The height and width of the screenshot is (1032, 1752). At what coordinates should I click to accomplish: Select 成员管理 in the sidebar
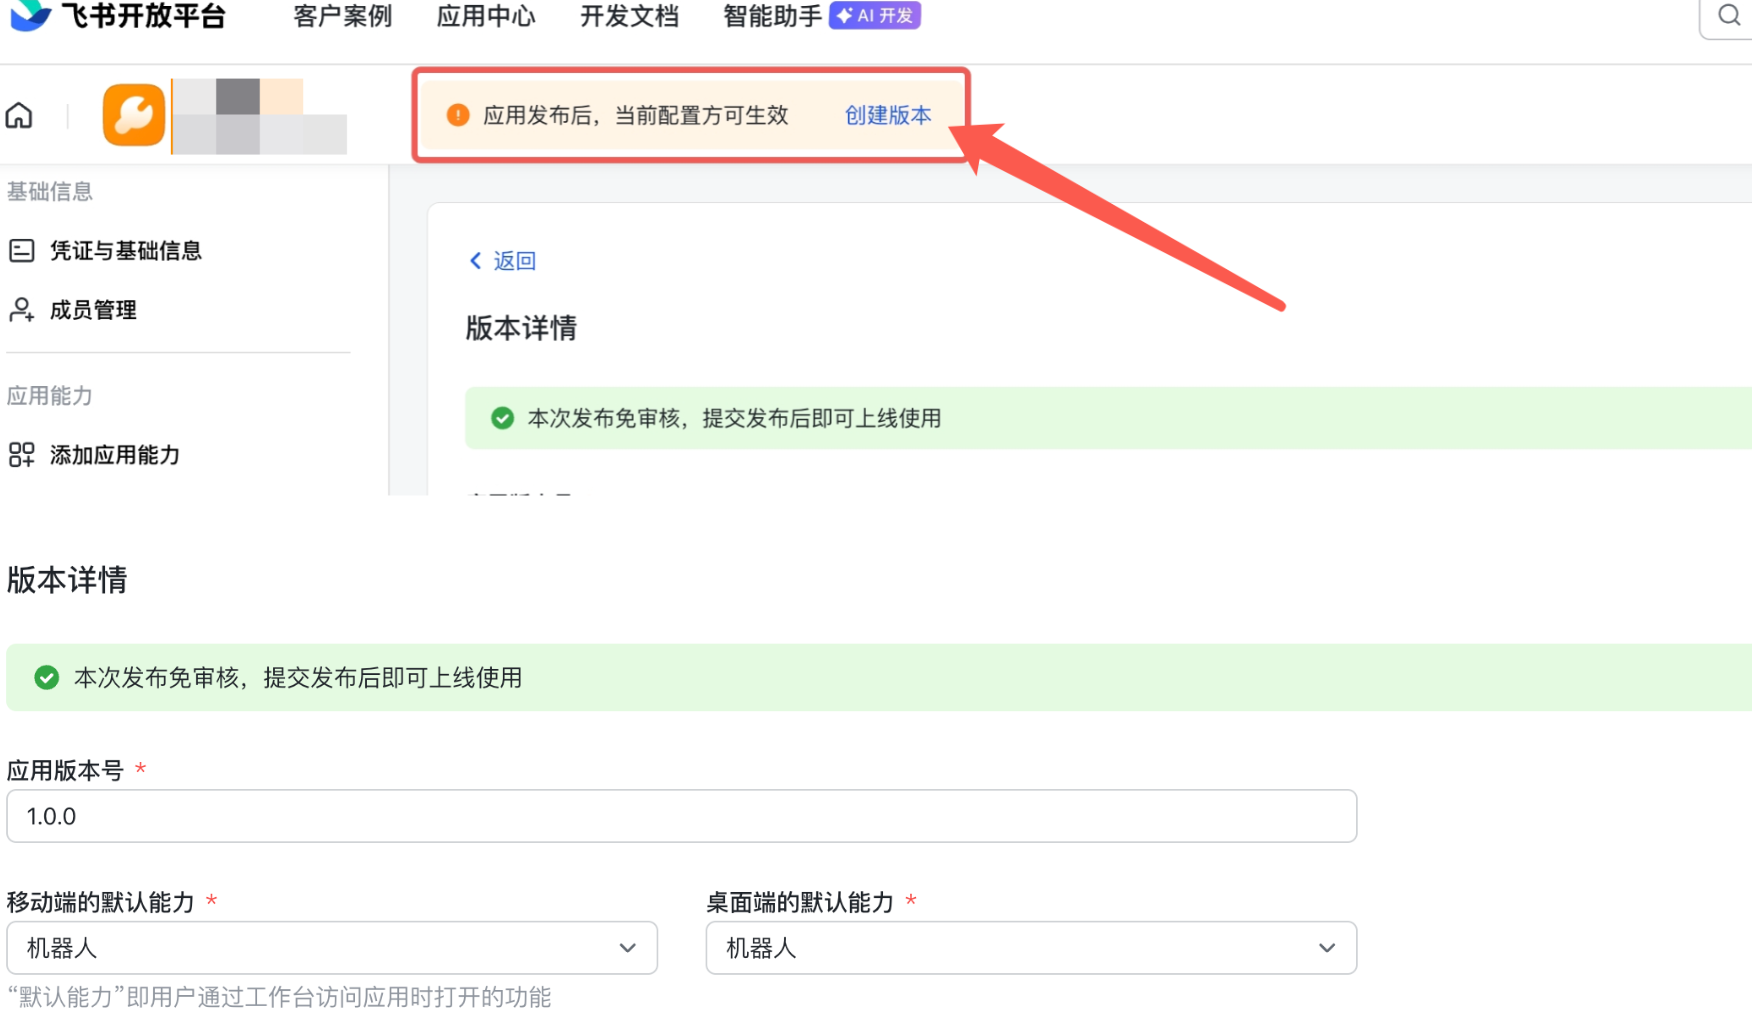click(93, 310)
